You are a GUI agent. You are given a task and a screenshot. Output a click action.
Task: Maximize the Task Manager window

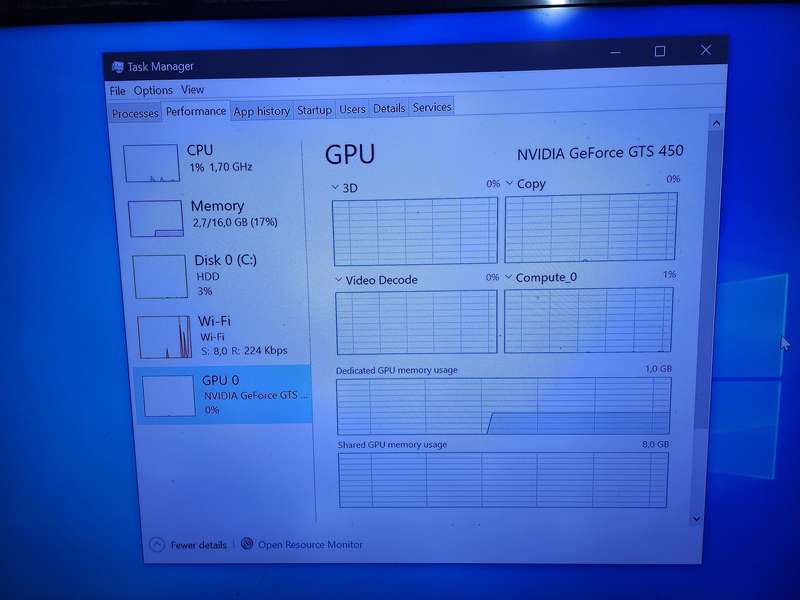pyautogui.click(x=660, y=51)
